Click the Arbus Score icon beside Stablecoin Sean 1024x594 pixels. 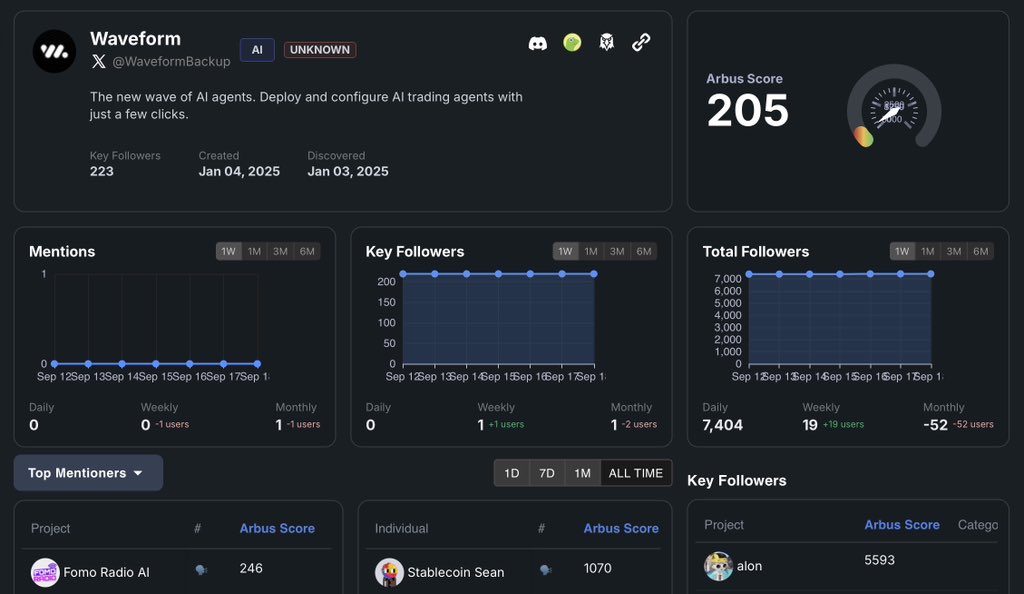click(x=545, y=568)
